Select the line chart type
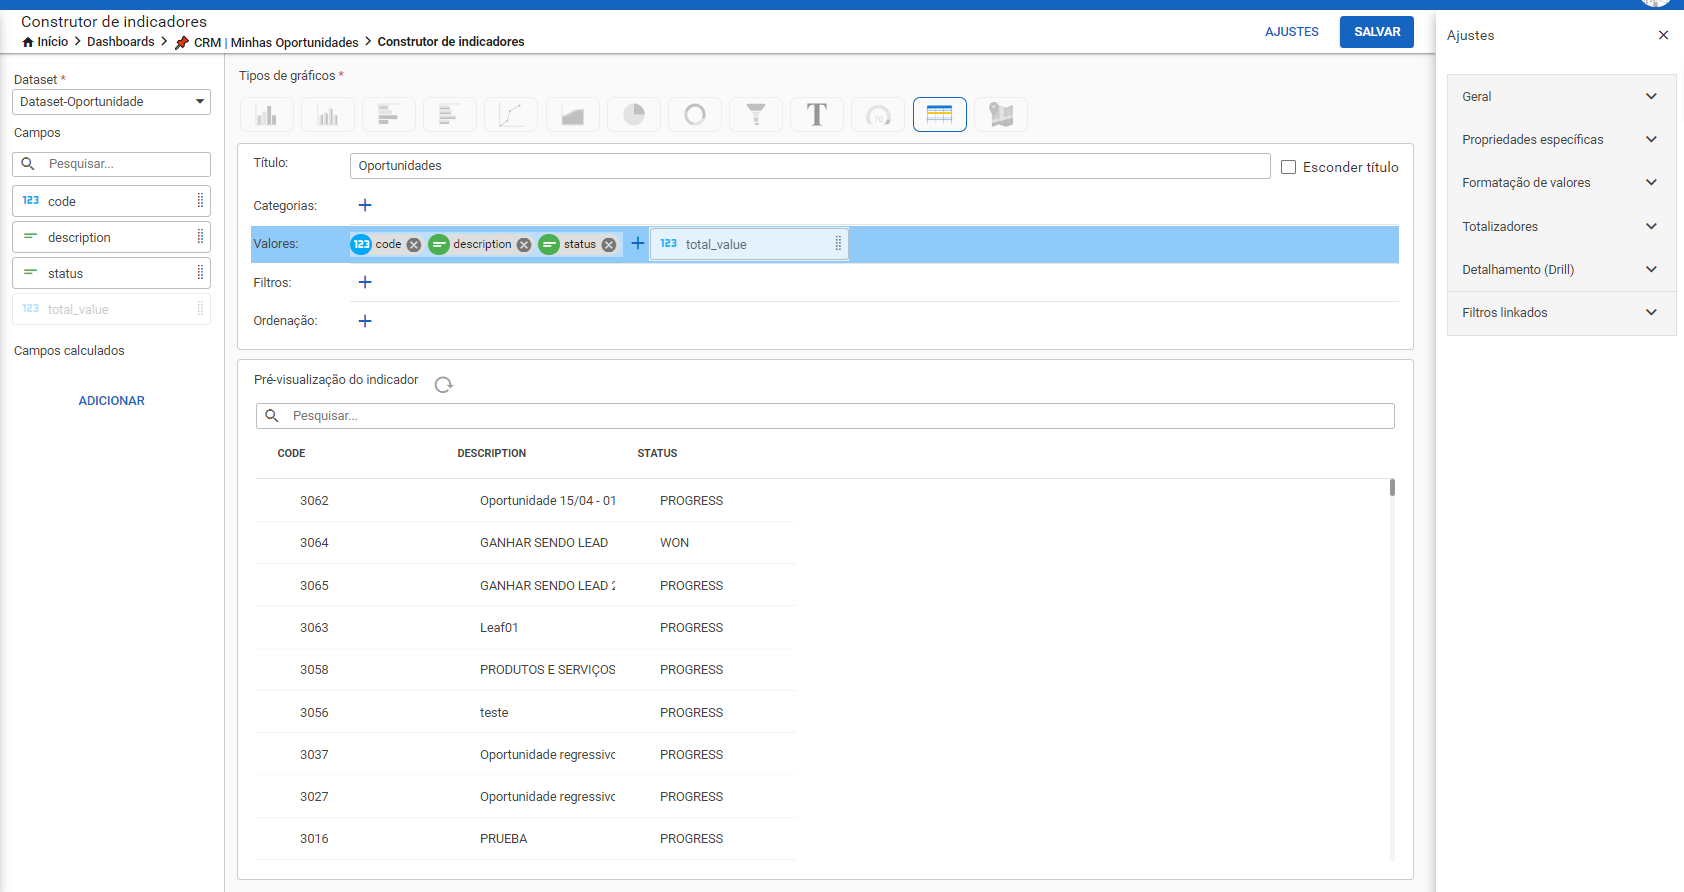 511,115
